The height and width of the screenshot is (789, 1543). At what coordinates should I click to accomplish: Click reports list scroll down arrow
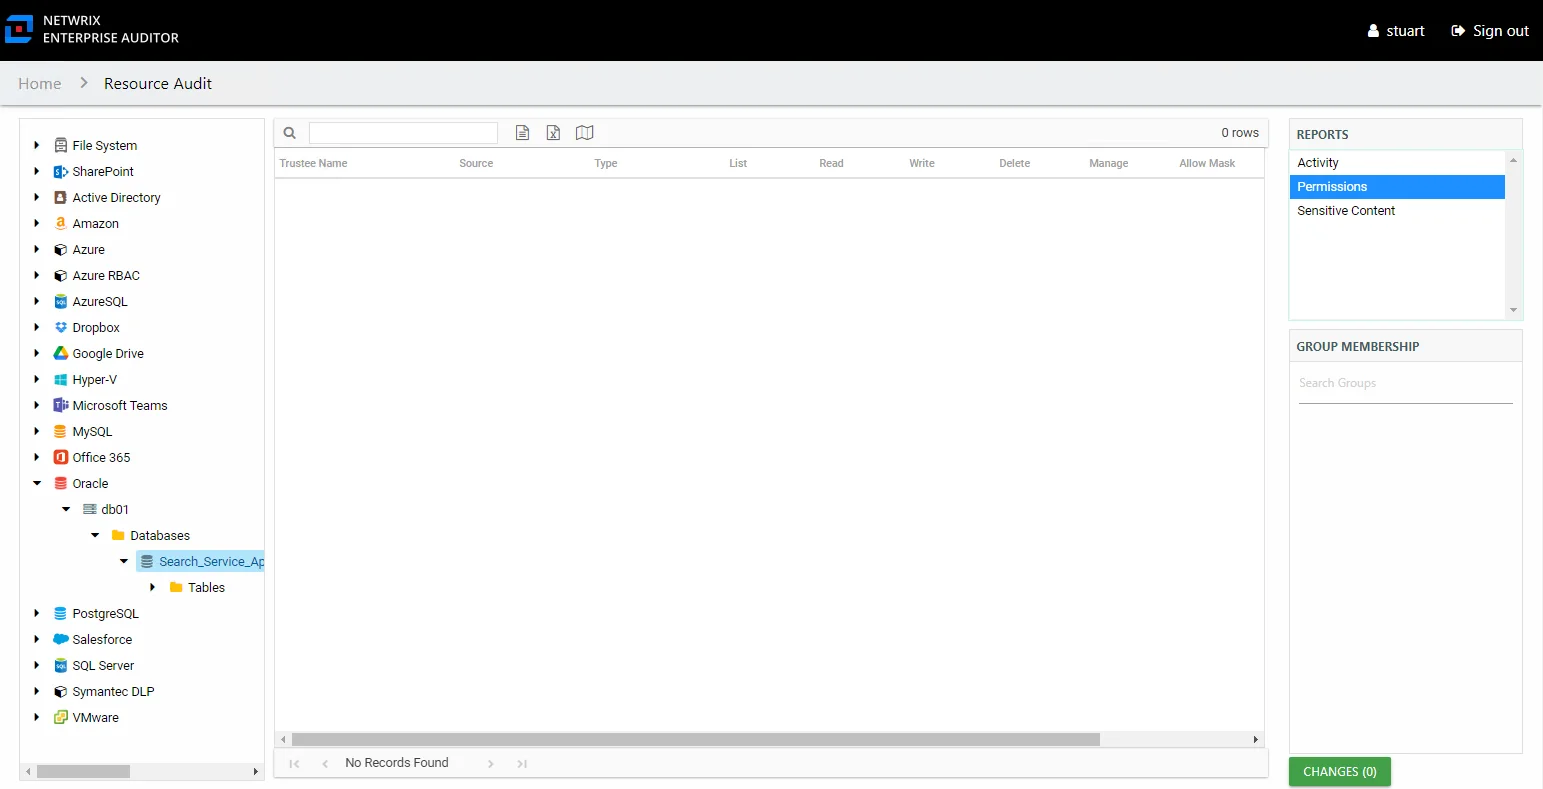1514,310
